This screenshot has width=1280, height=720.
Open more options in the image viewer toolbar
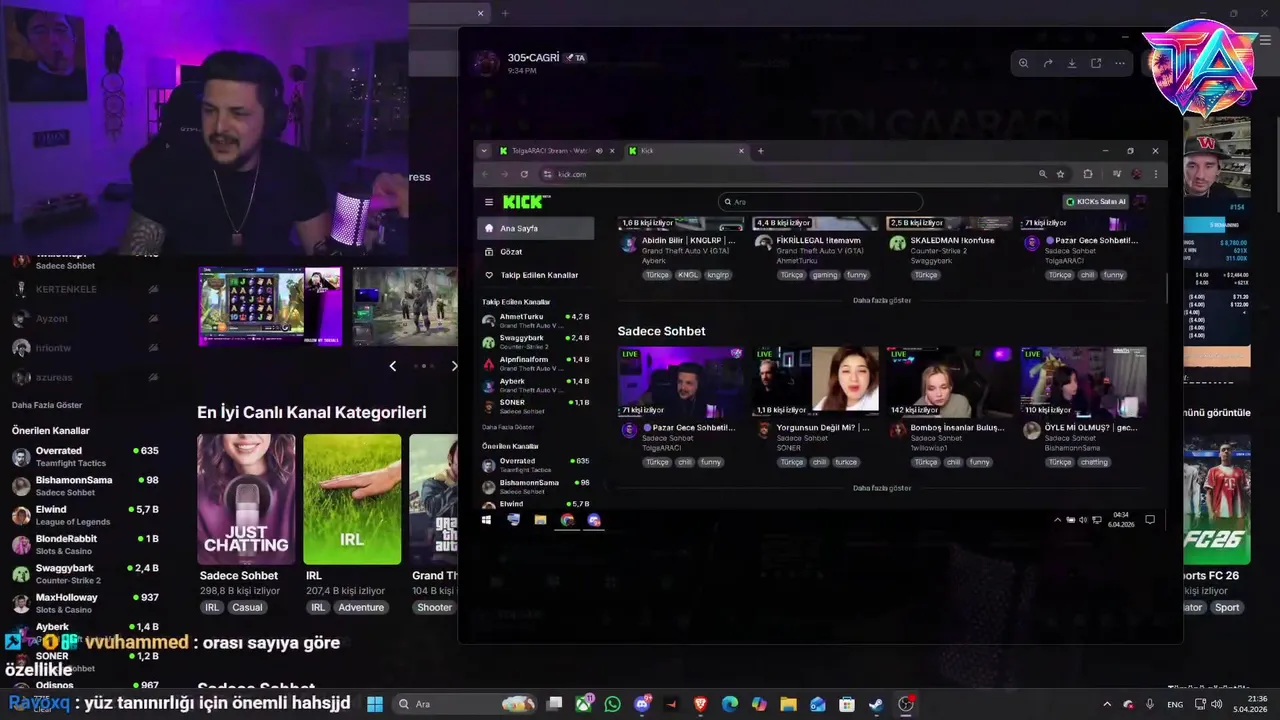[1120, 63]
